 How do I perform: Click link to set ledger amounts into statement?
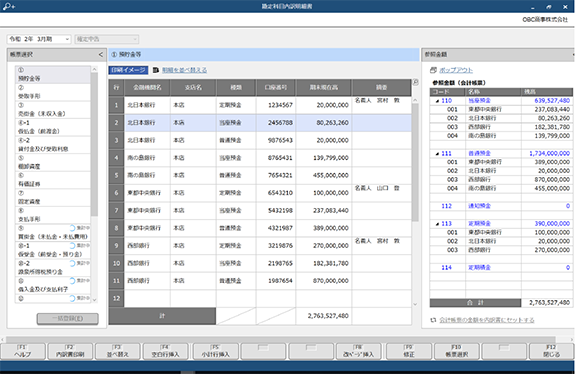[487, 320]
